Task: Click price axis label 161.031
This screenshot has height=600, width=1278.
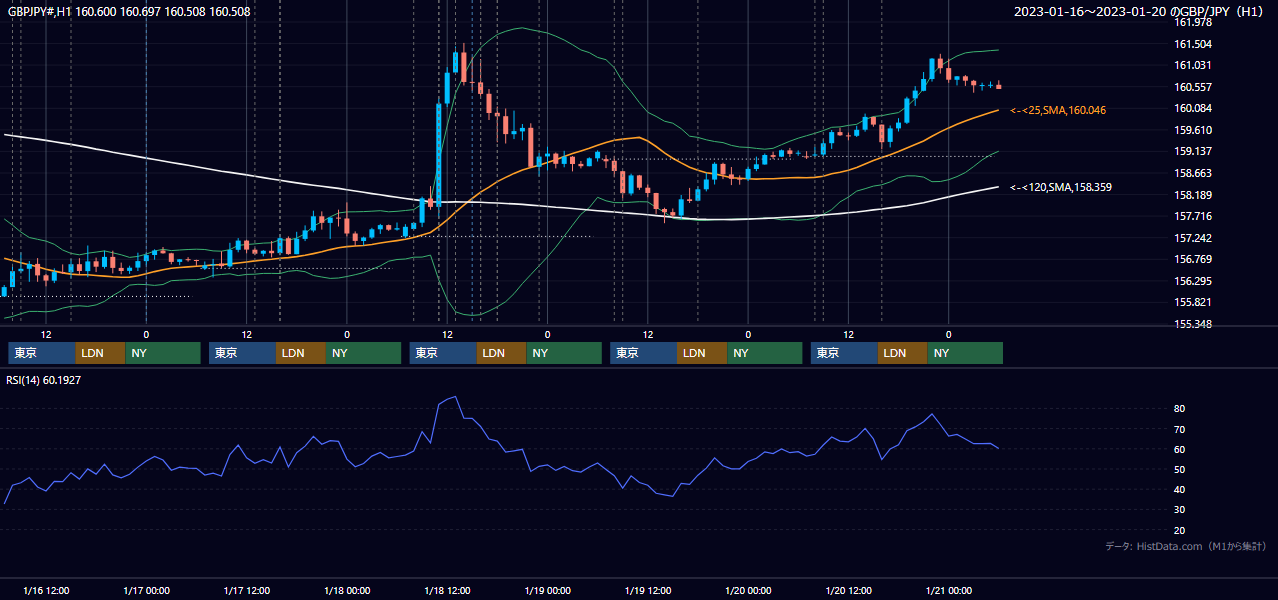Action: point(1193,65)
